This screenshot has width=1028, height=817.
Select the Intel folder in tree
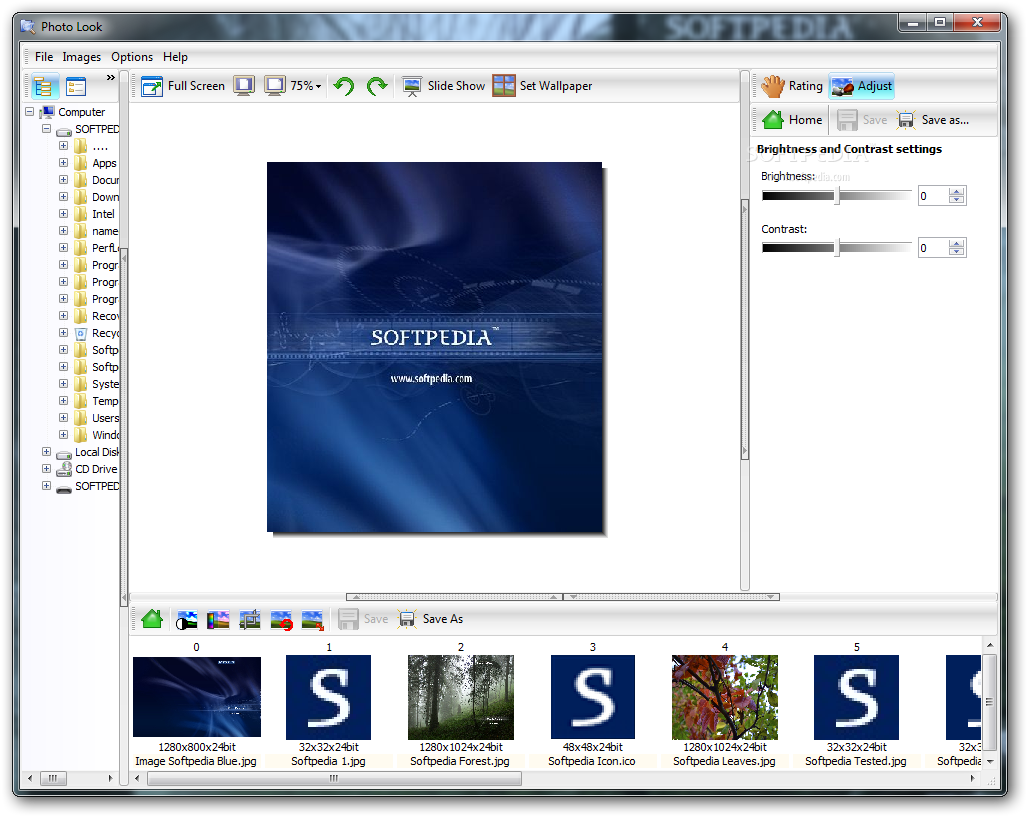pyautogui.click(x=103, y=214)
